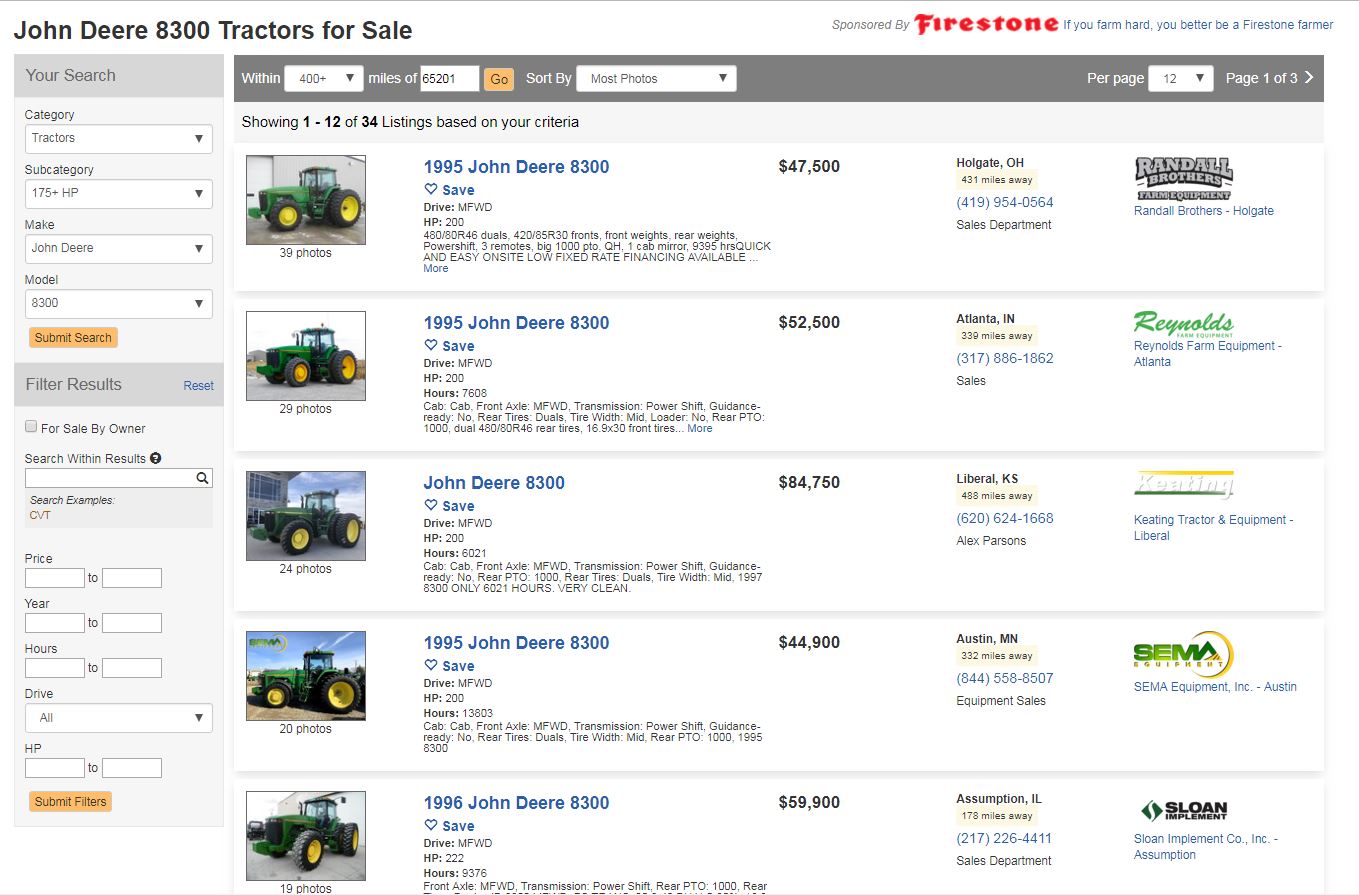The image size is (1359, 895).
Task: Select the 431 miles away badge
Action: coord(996,180)
